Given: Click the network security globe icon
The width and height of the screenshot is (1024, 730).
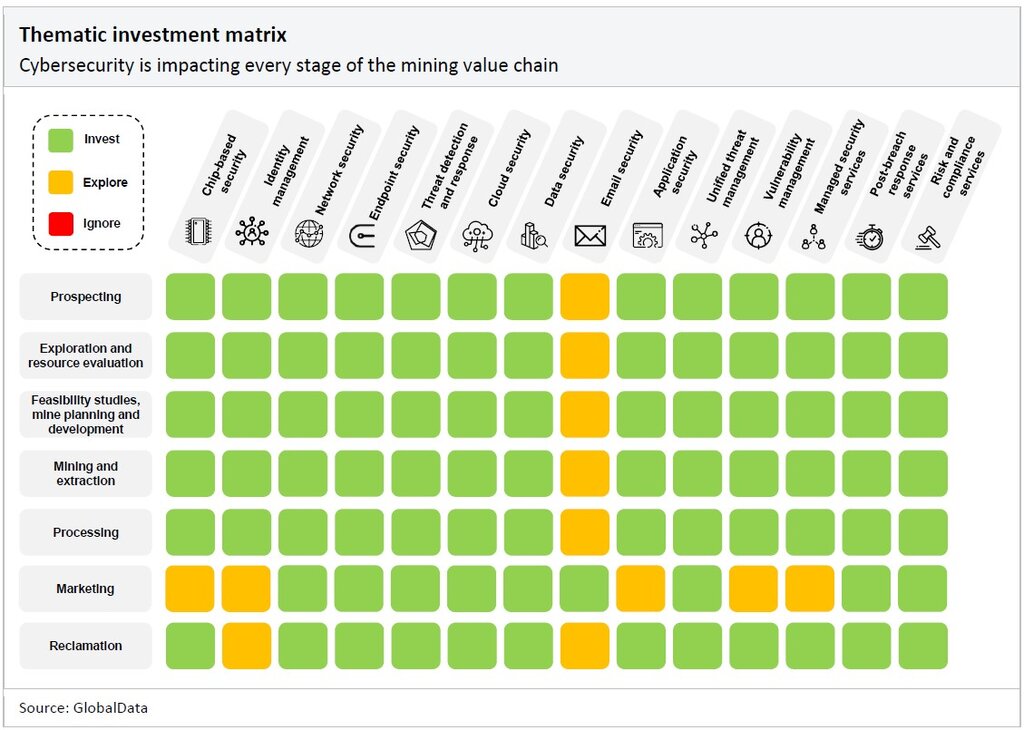Looking at the screenshot, I should click(x=308, y=235).
